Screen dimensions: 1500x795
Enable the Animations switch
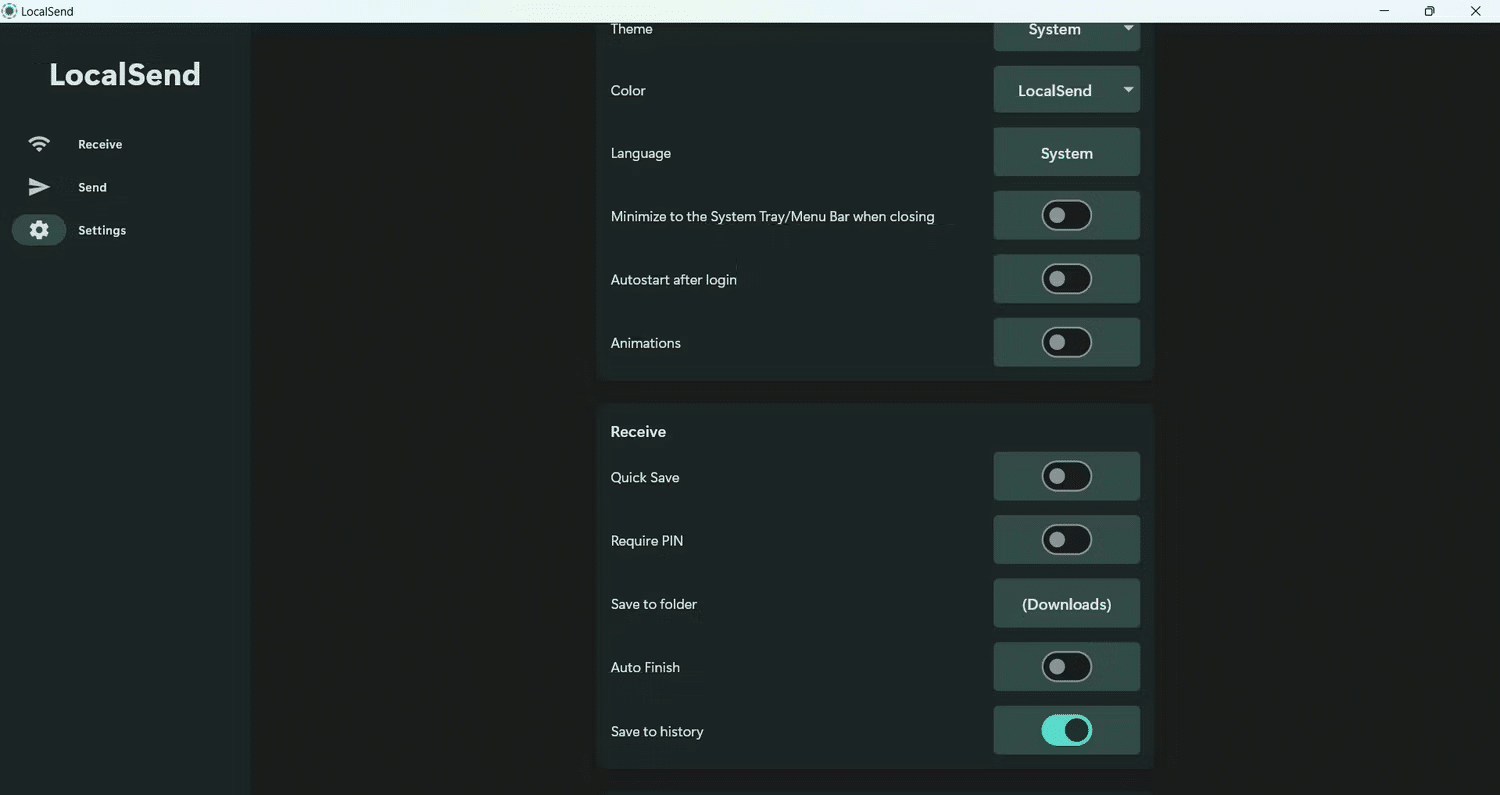click(x=1066, y=342)
